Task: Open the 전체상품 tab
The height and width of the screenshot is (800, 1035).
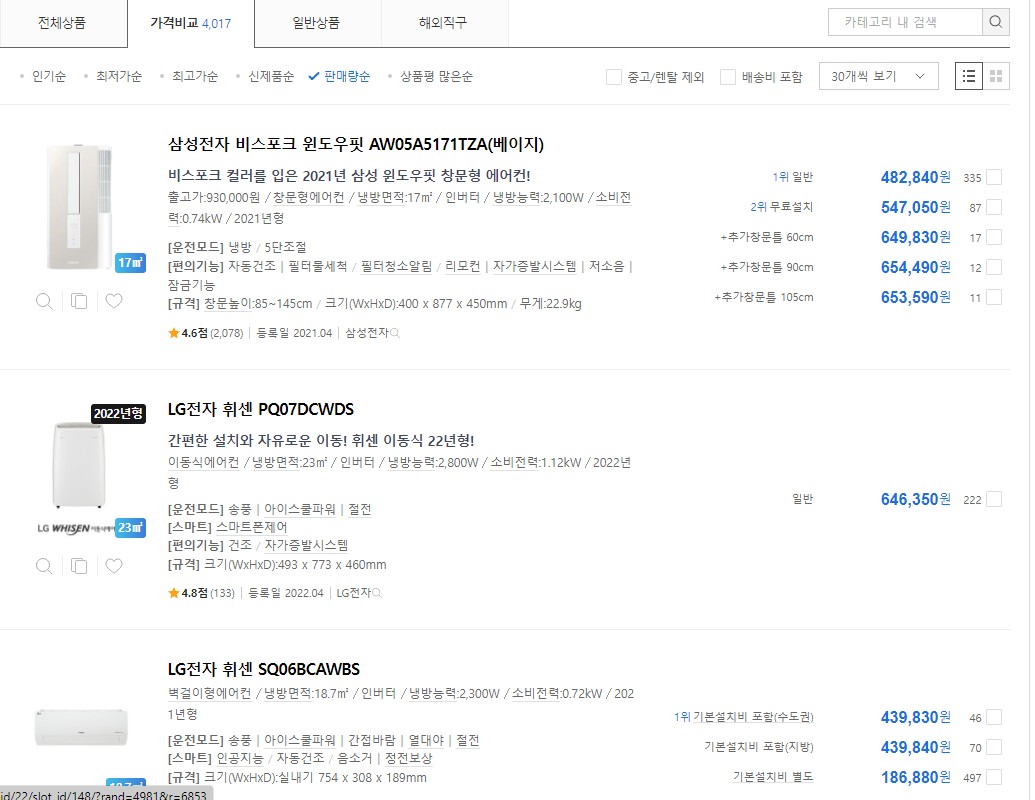Action: pos(62,23)
